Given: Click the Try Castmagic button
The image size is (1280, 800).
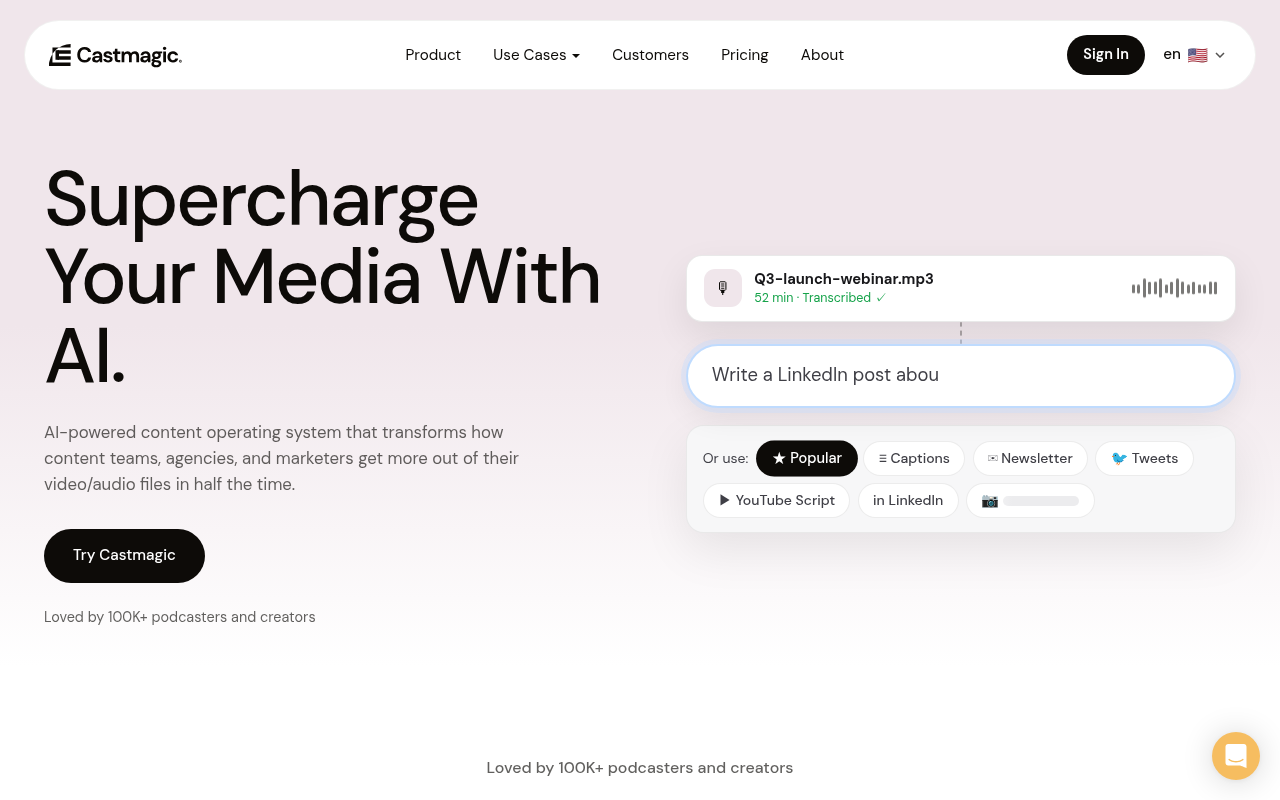Looking at the screenshot, I should coord(124,556).
